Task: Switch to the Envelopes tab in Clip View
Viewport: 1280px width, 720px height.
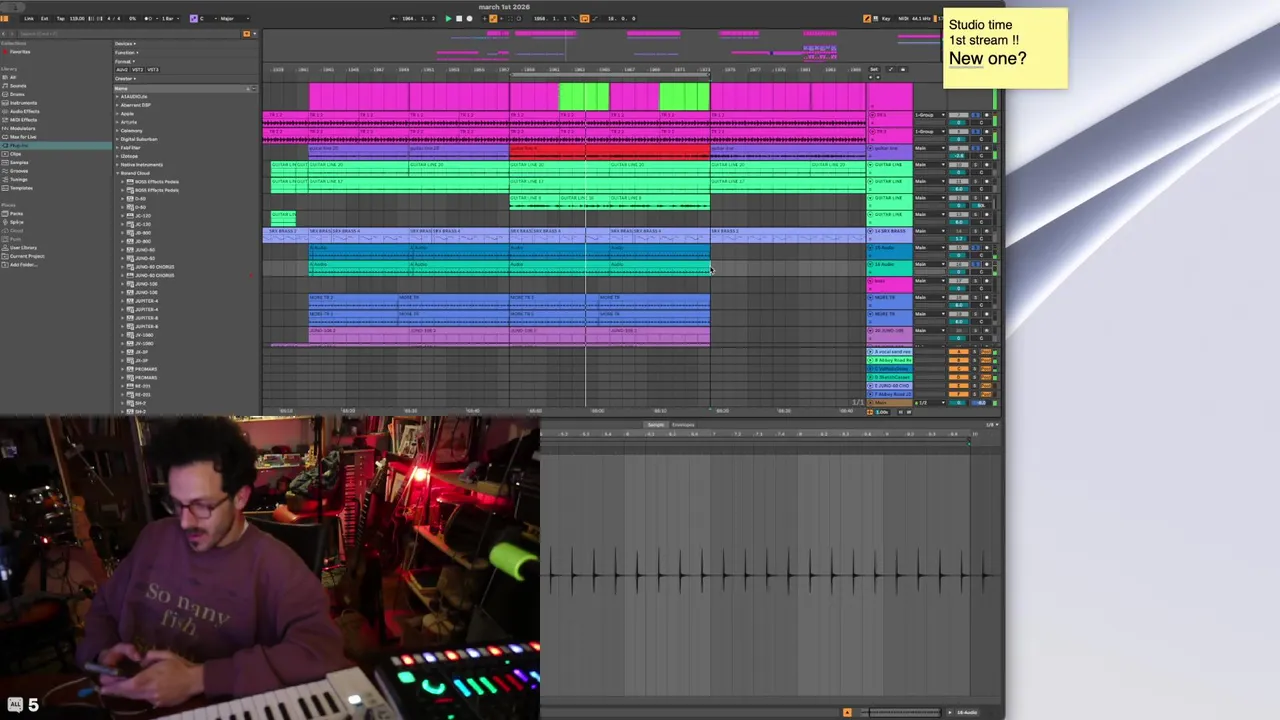Action: (x=683, y=425)
